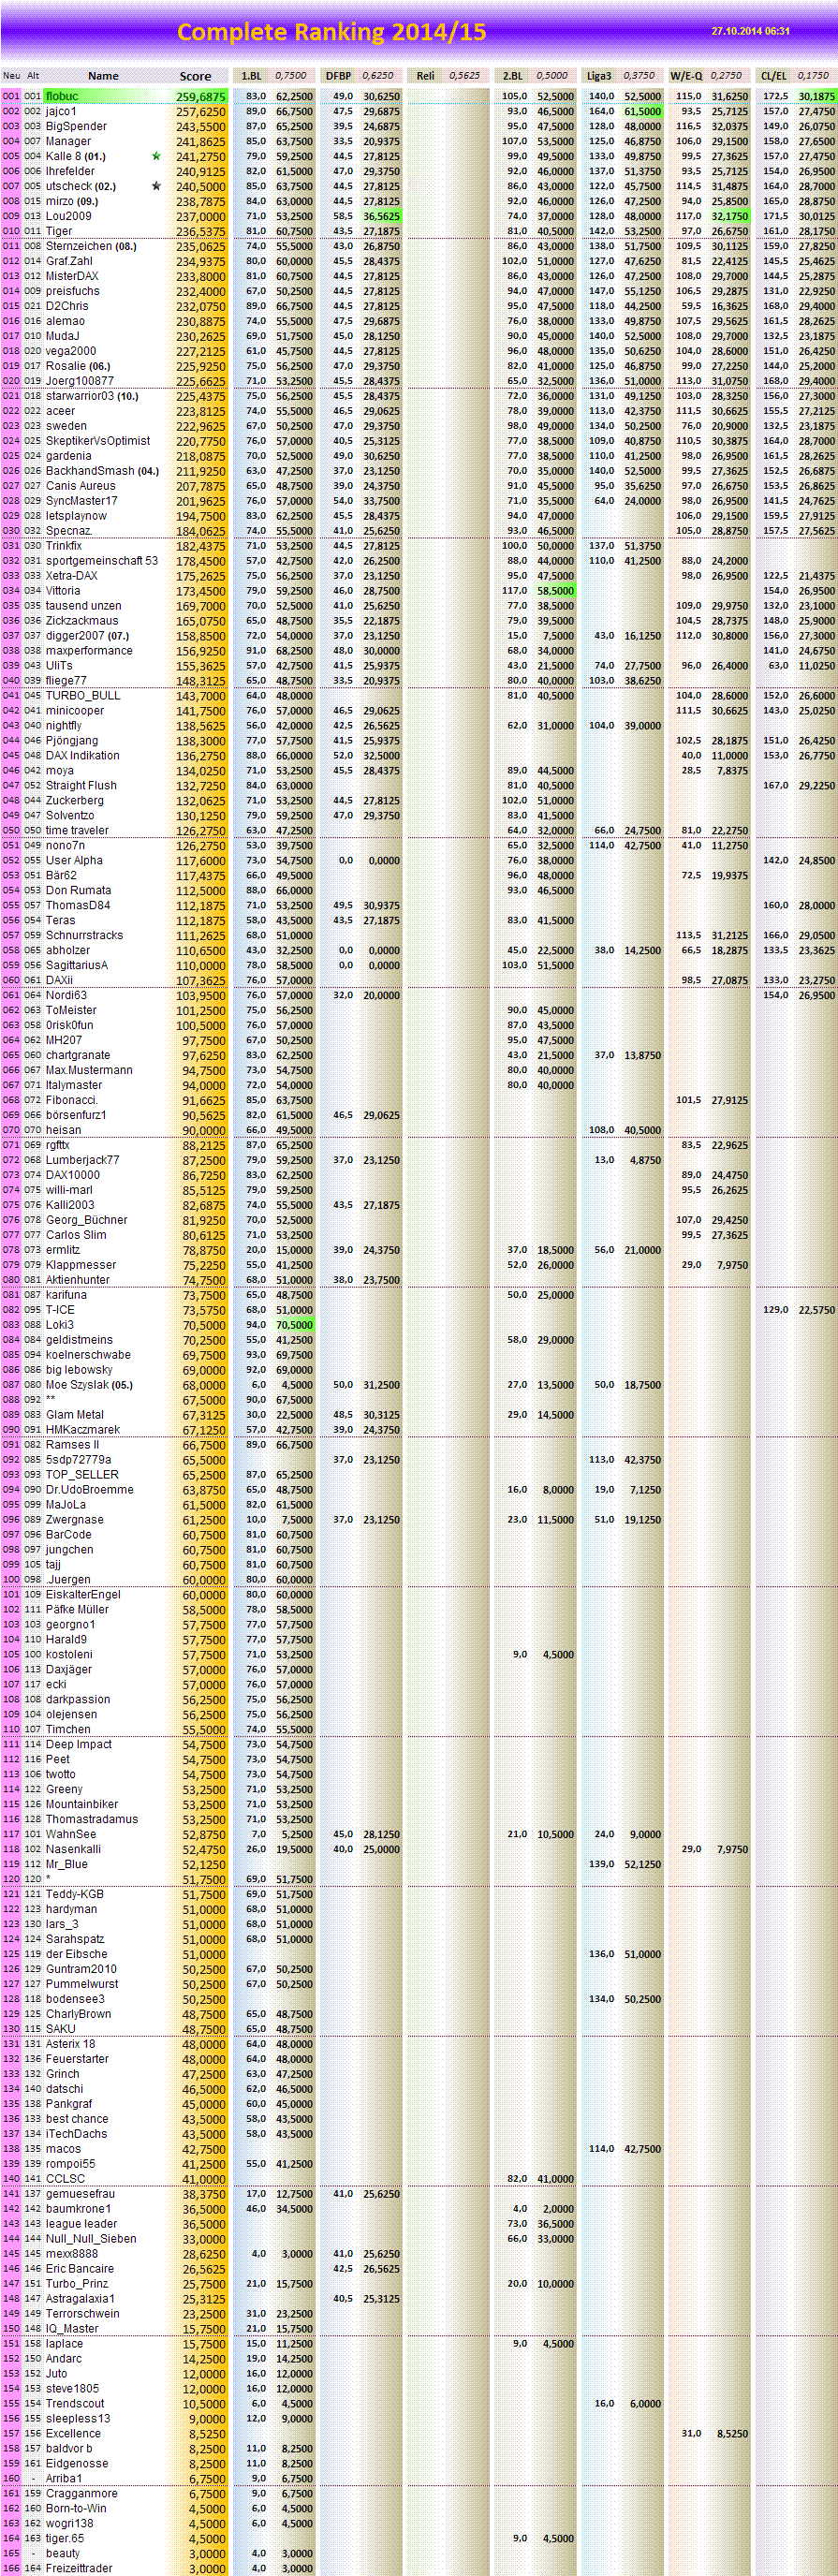Select the name SkeptikerVsOptimist
The height and width of the screenshot is (2576, 838).
coord(98,441)
